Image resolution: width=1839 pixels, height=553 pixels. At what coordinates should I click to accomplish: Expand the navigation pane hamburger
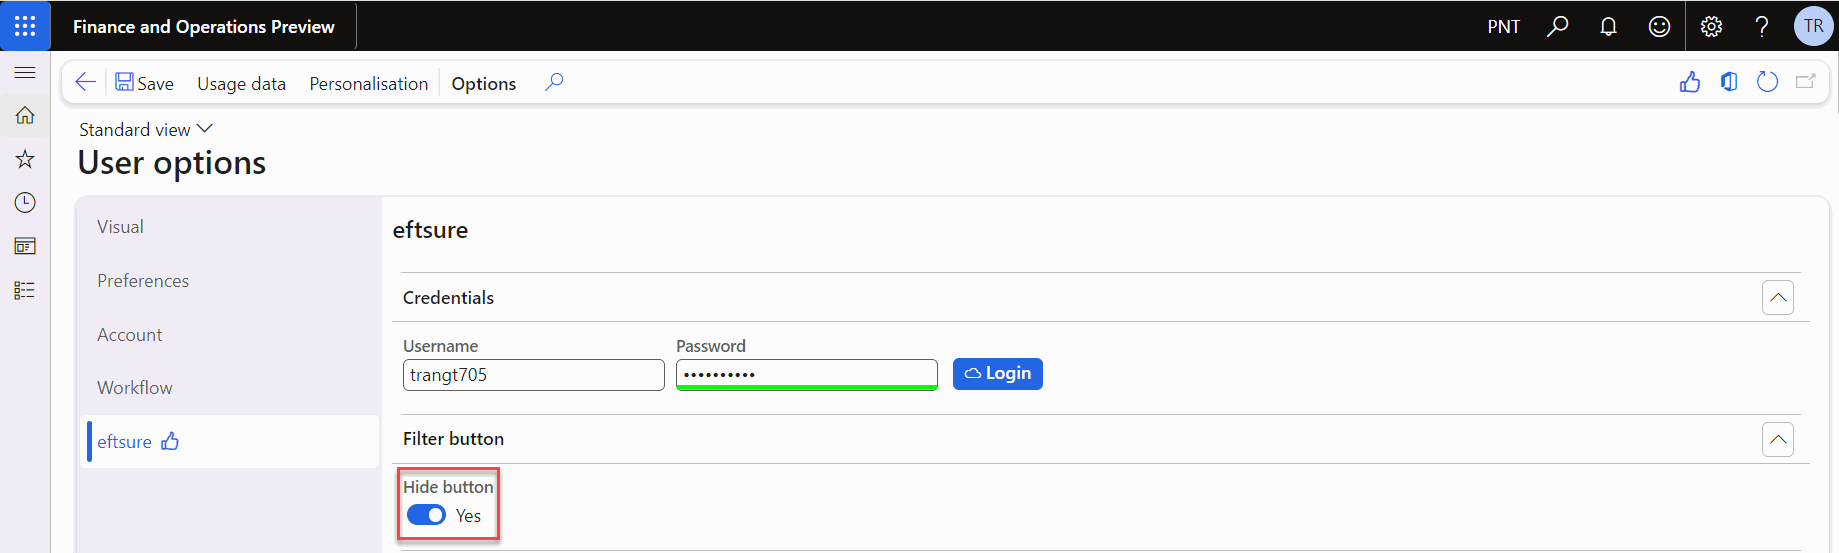[25, 73]
